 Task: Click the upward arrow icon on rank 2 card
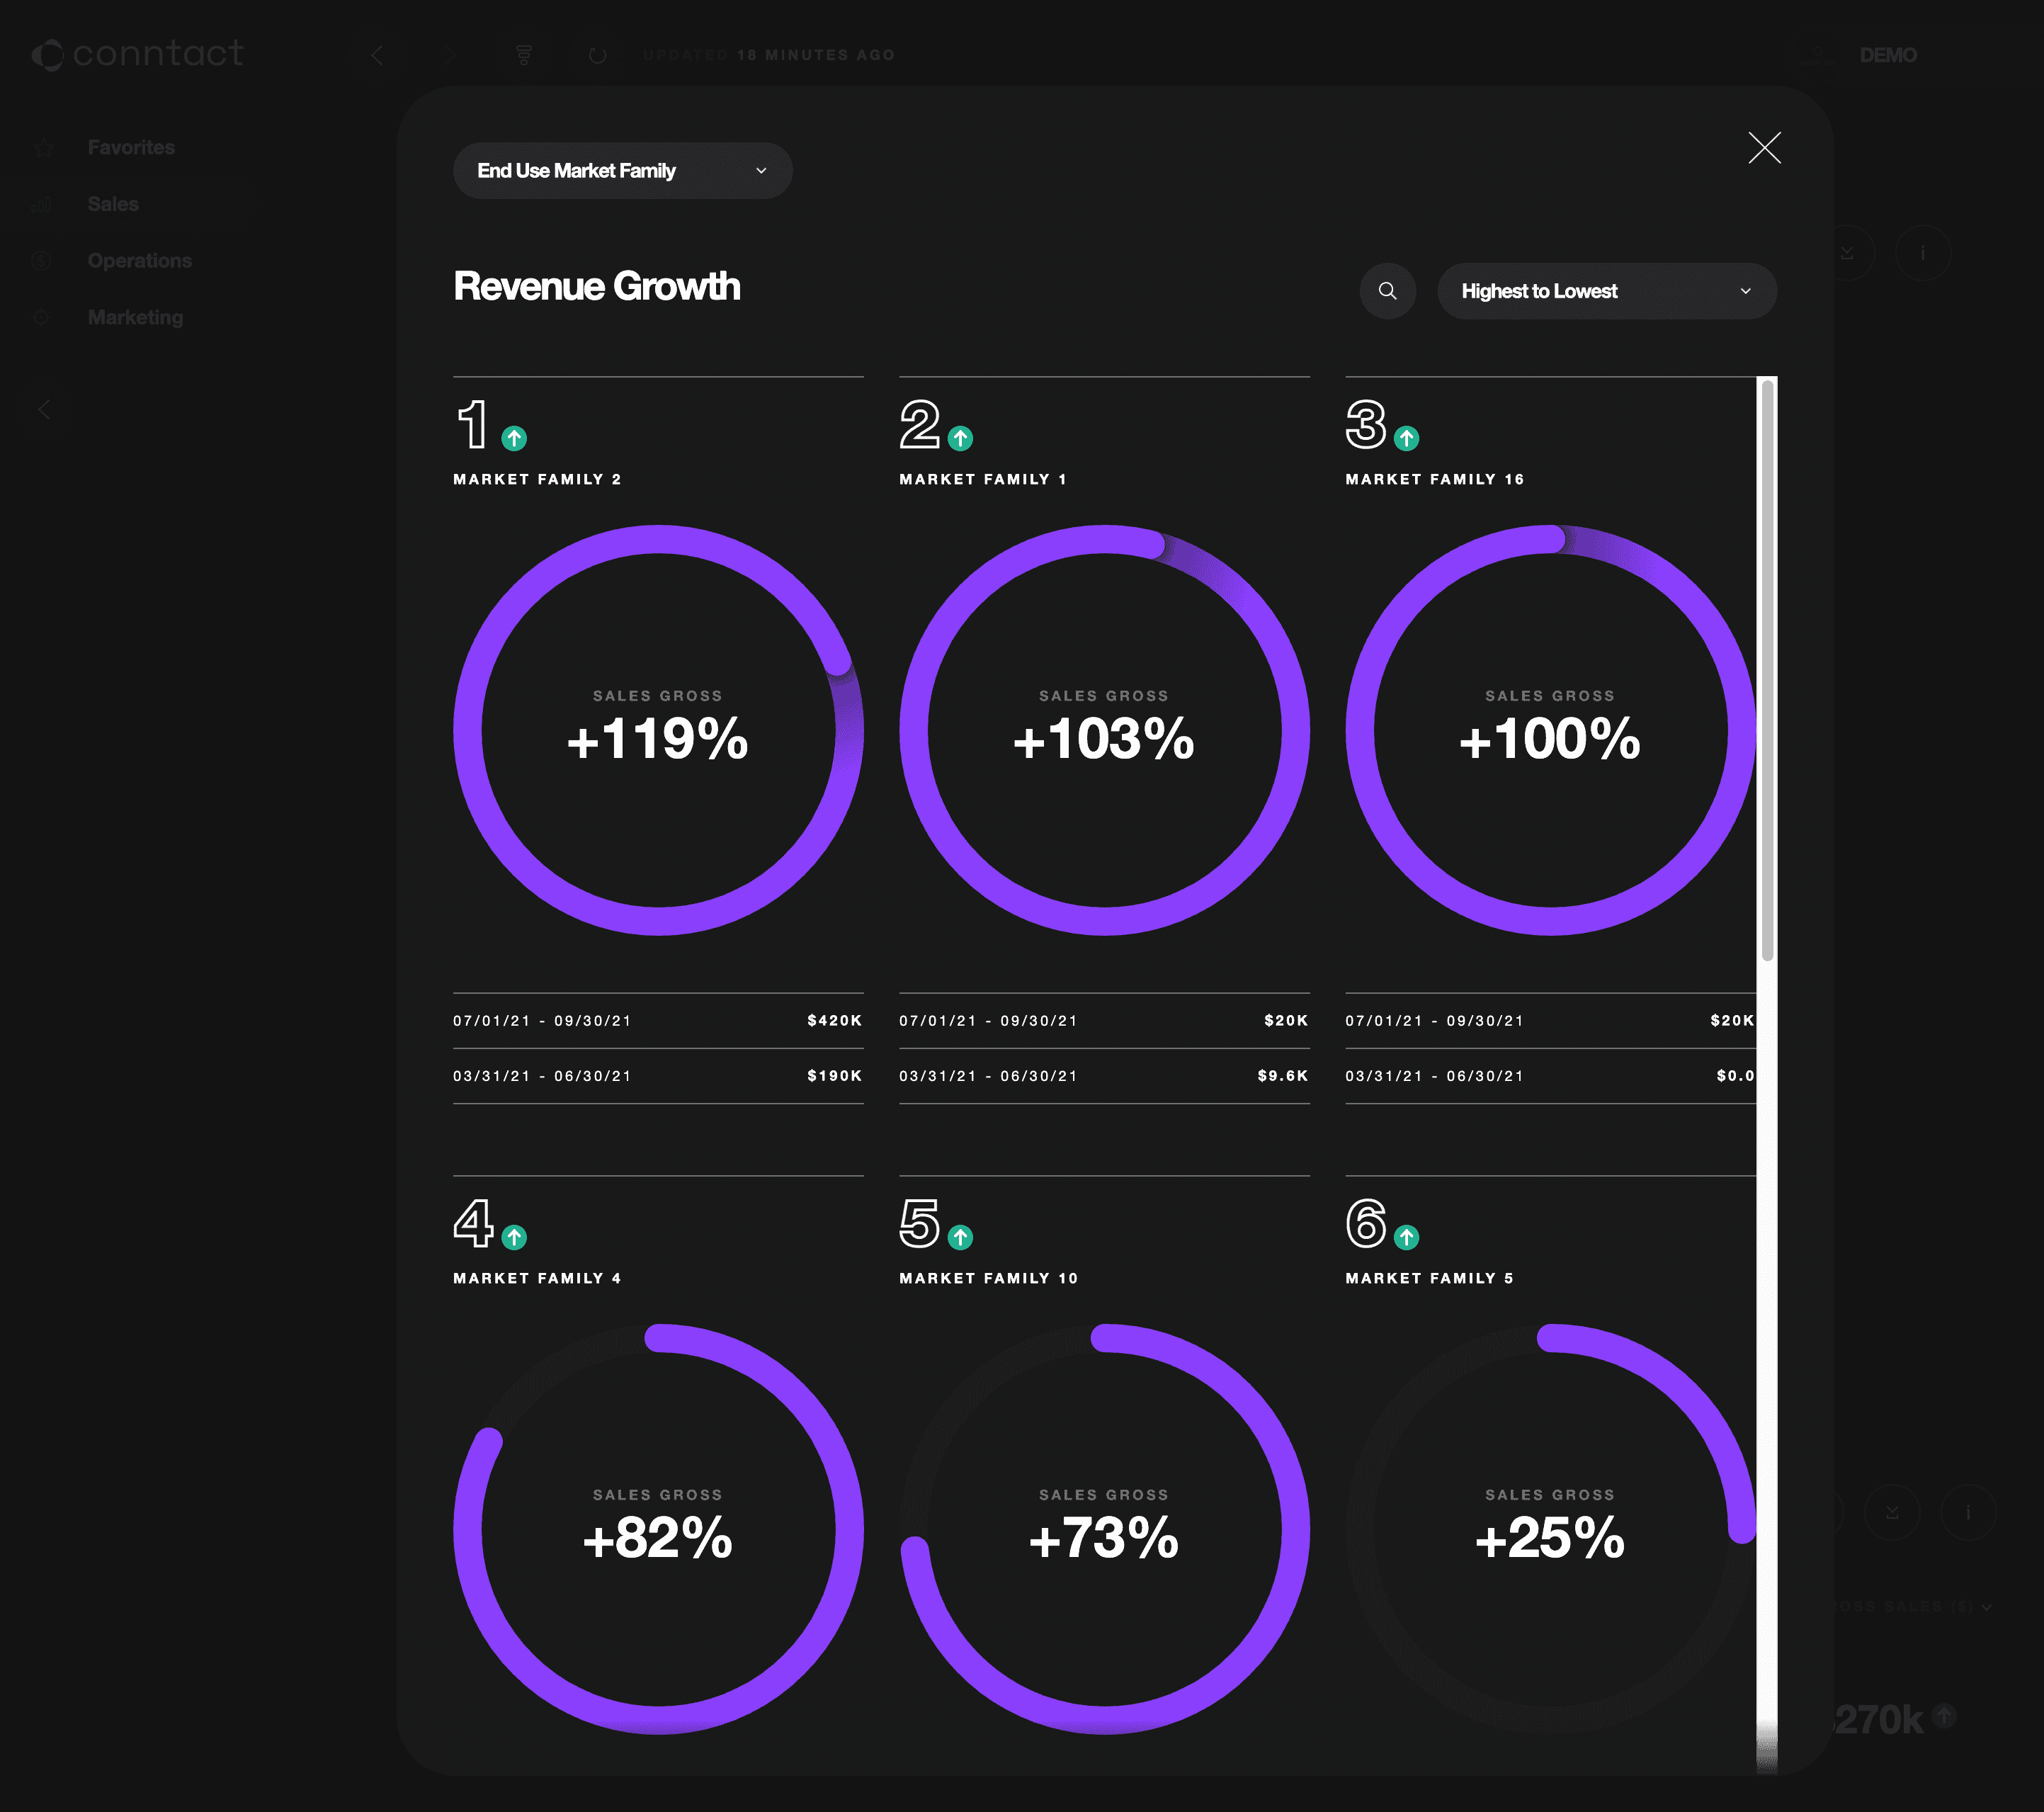(x=960, y=437)
